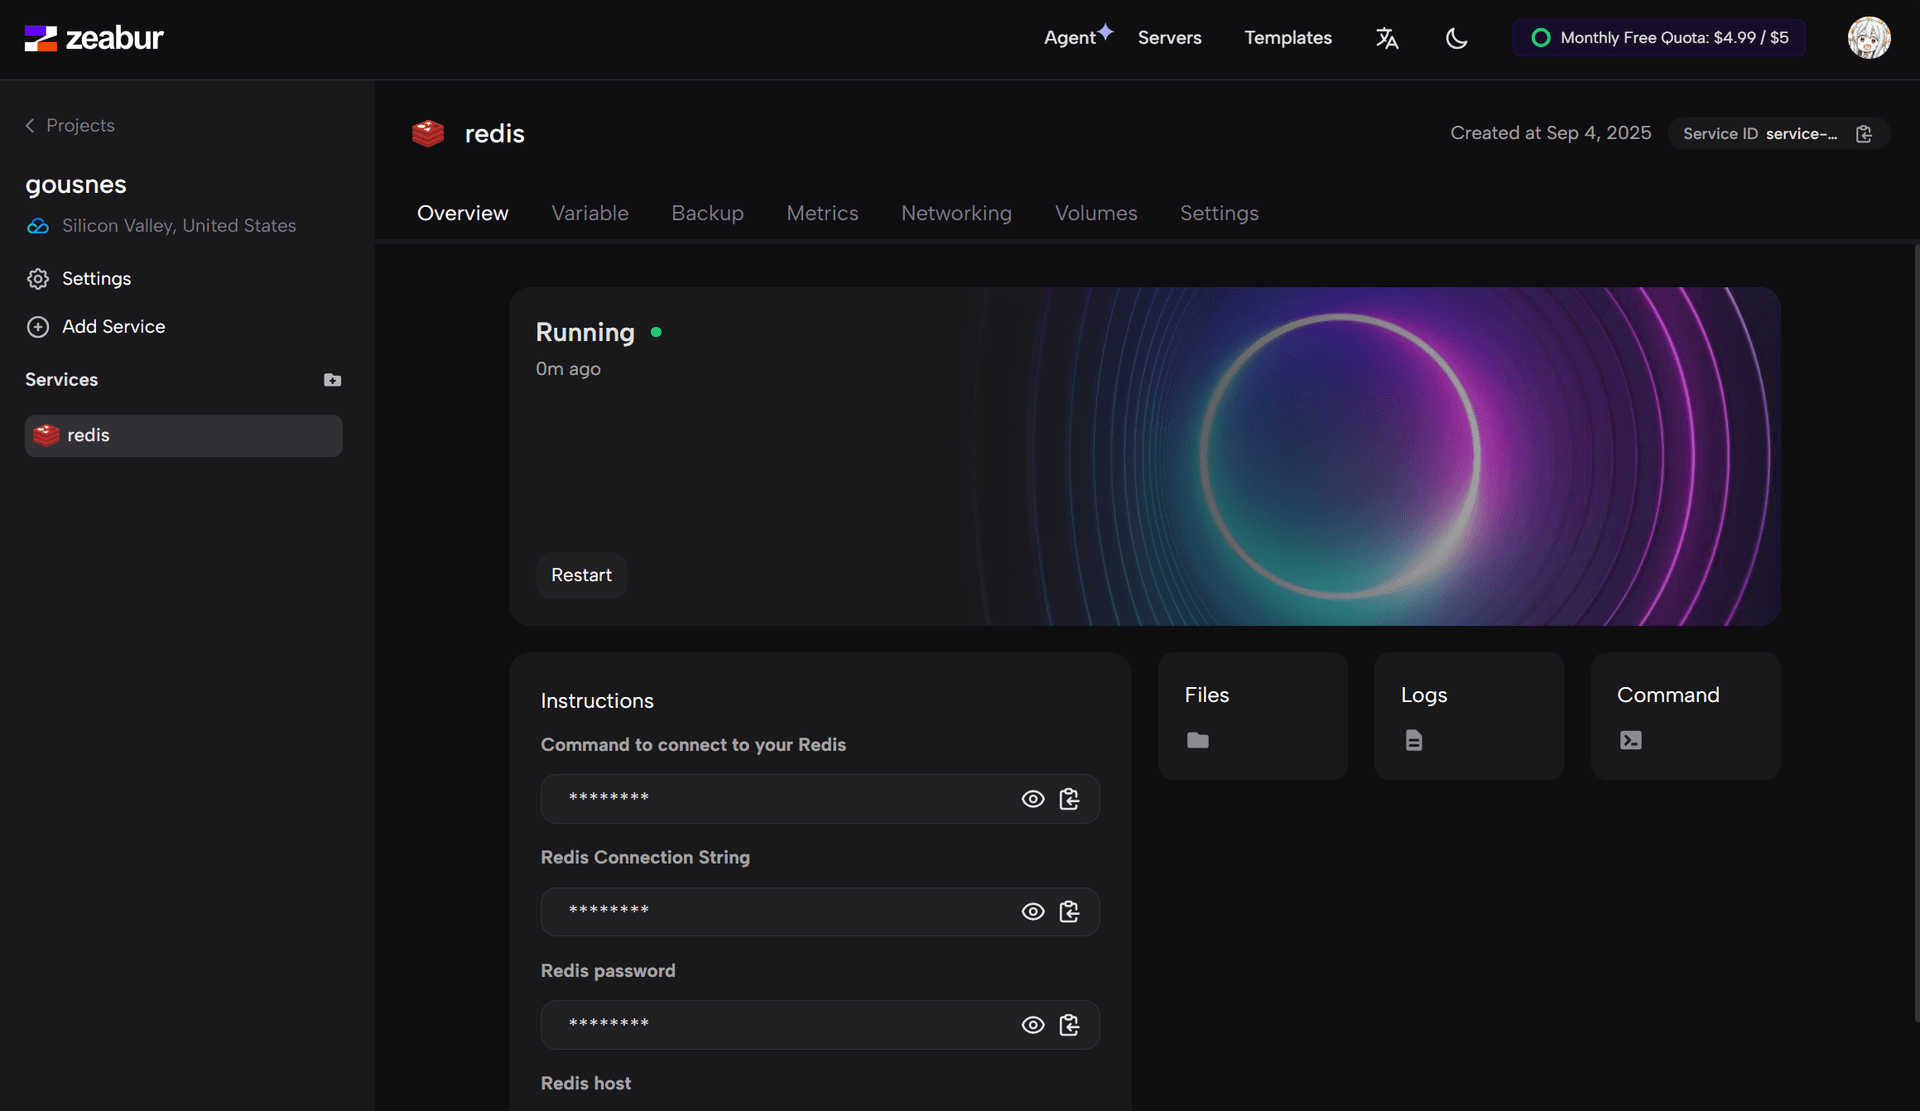Switch to the Networking tab
Viewport: 1920px width, 1111px height.
pyautogui.click(x=956, y=213)
